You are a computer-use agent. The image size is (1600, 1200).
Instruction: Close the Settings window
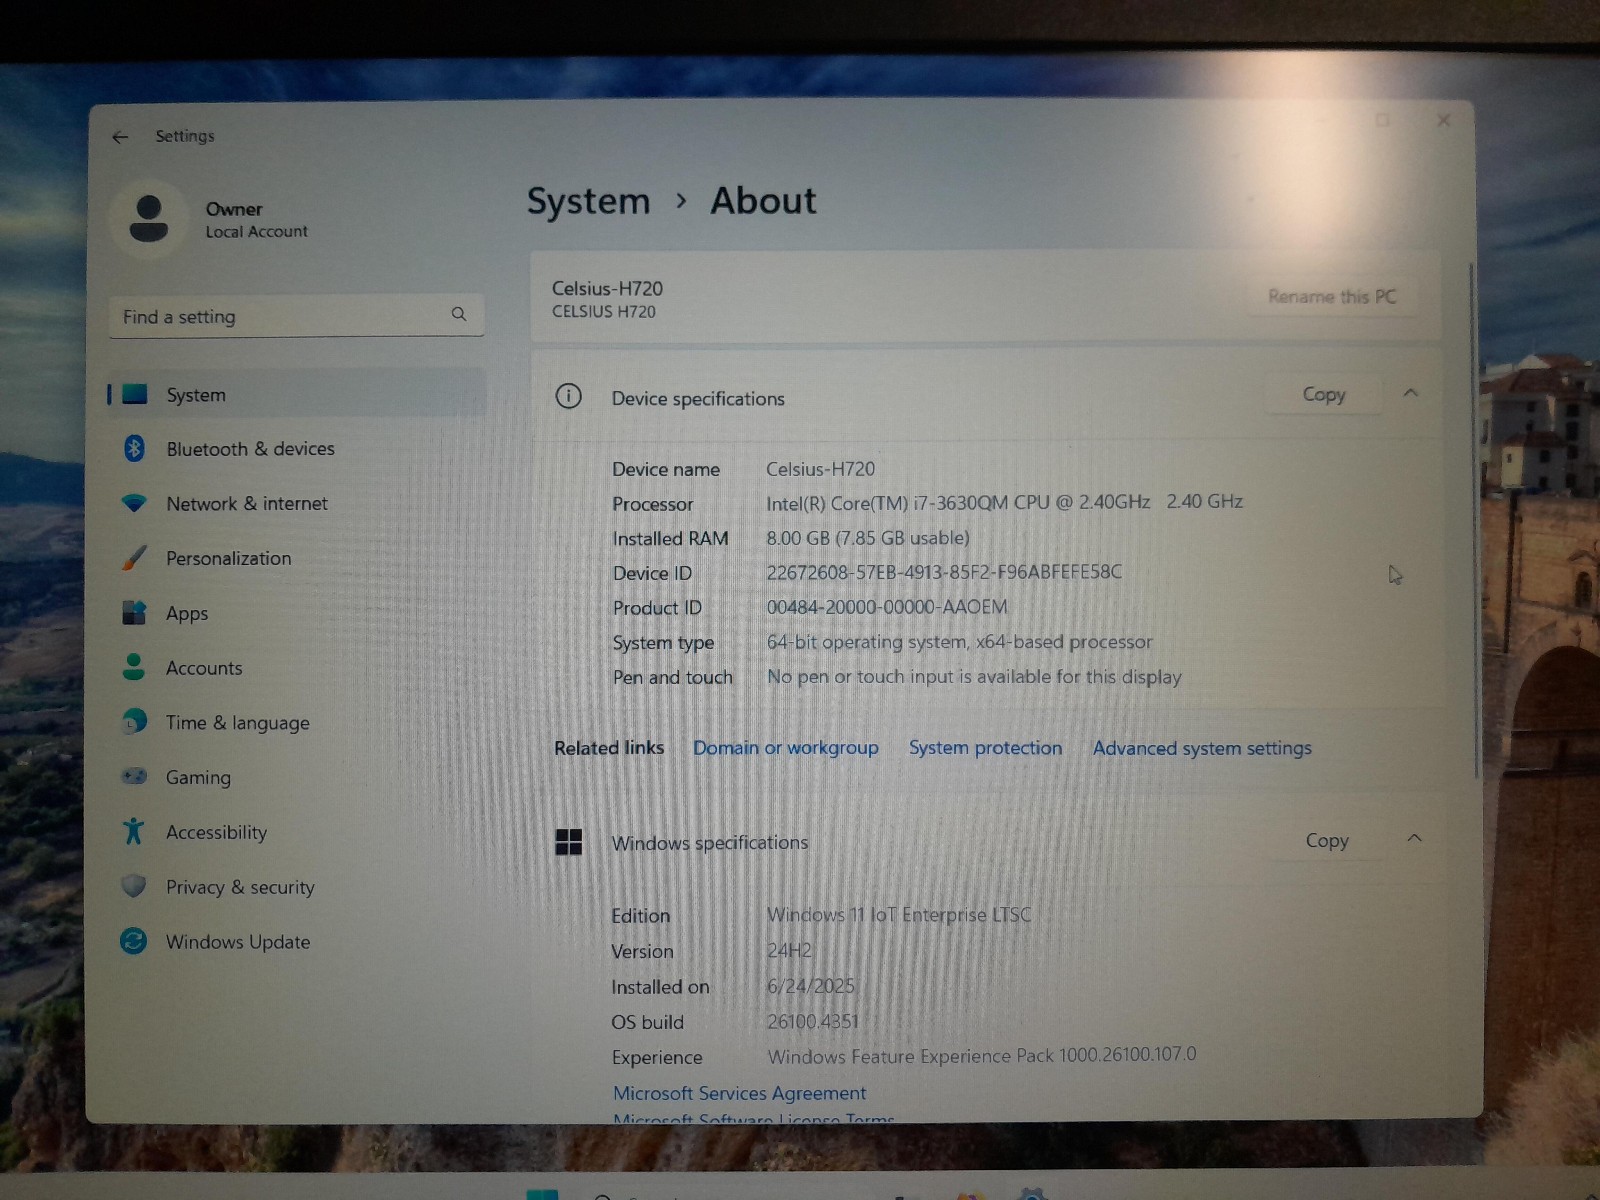pos(1443,121)
